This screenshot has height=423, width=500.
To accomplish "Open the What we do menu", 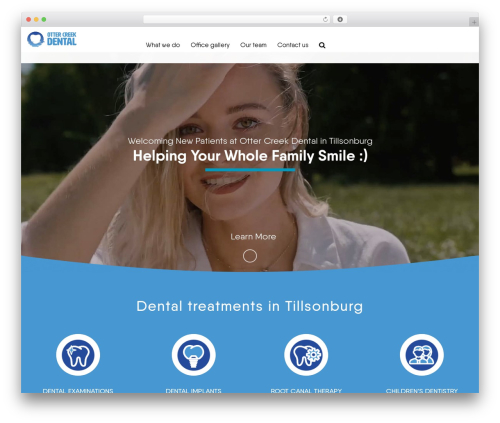I will pyautogui.click(x=163, y=45).
